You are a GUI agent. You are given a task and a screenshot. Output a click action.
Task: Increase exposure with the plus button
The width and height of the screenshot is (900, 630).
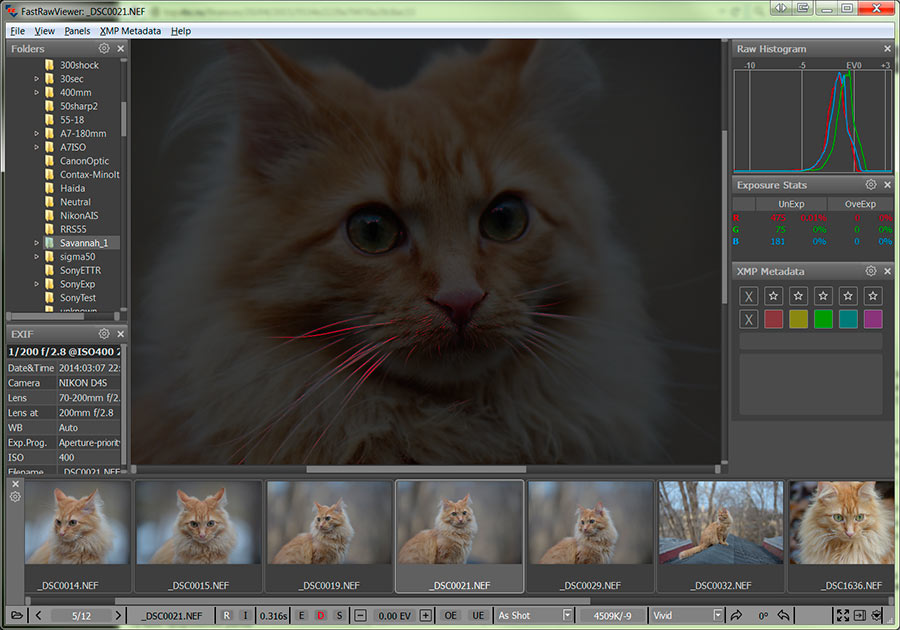coord(425,615)
